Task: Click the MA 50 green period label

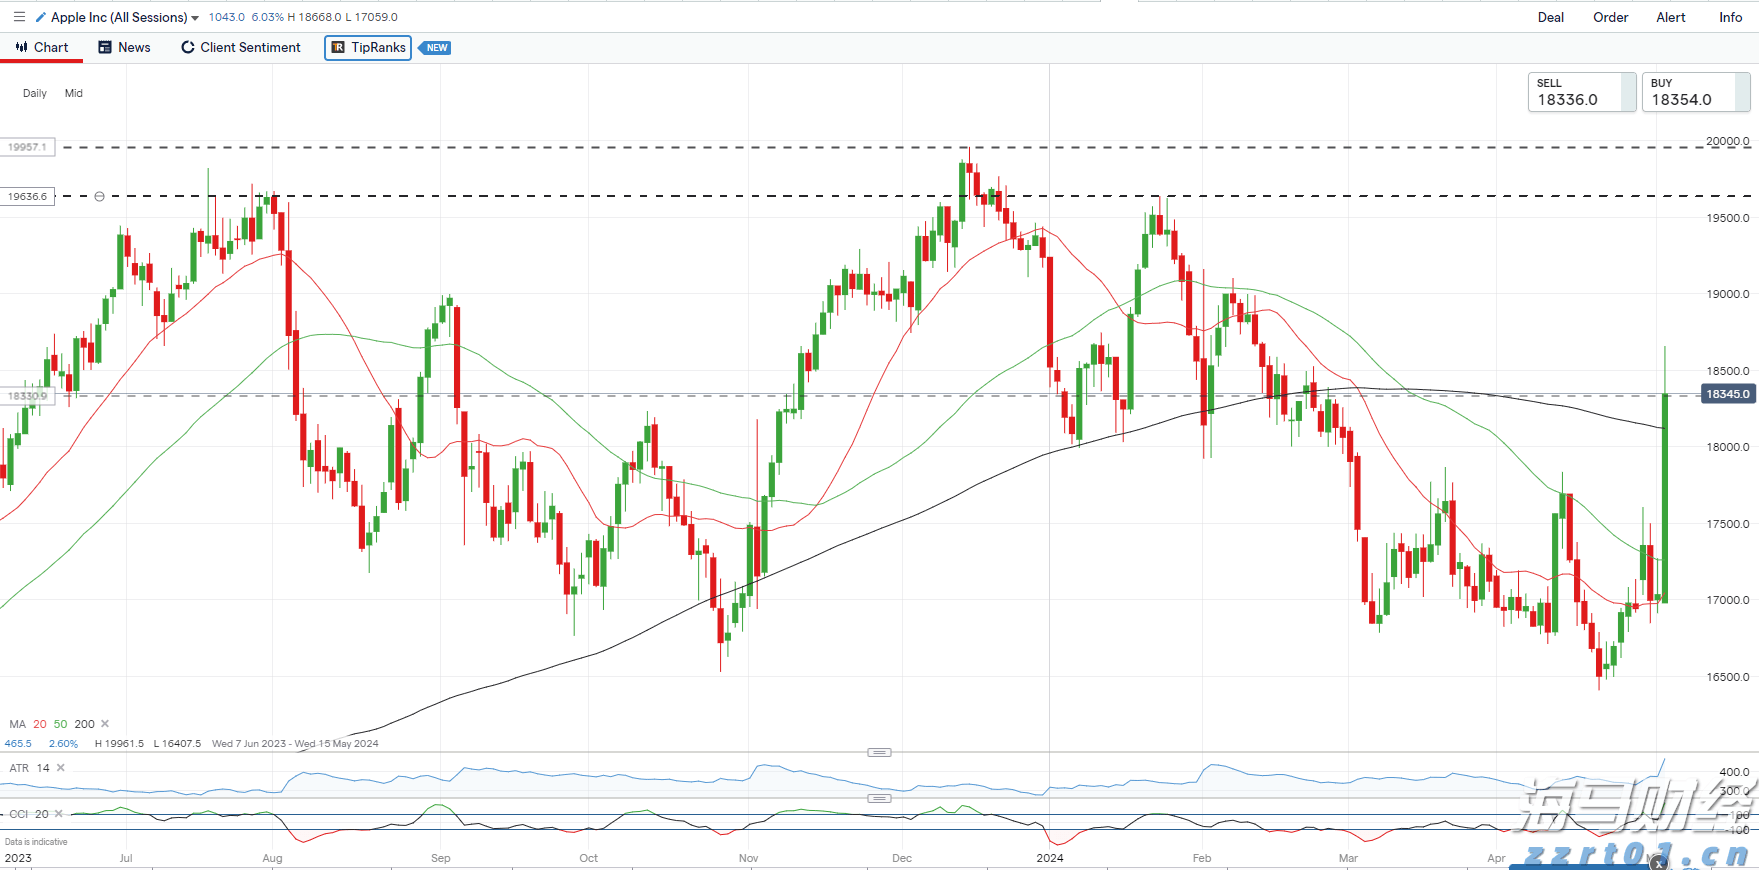Action: click(x=61, y=724)
